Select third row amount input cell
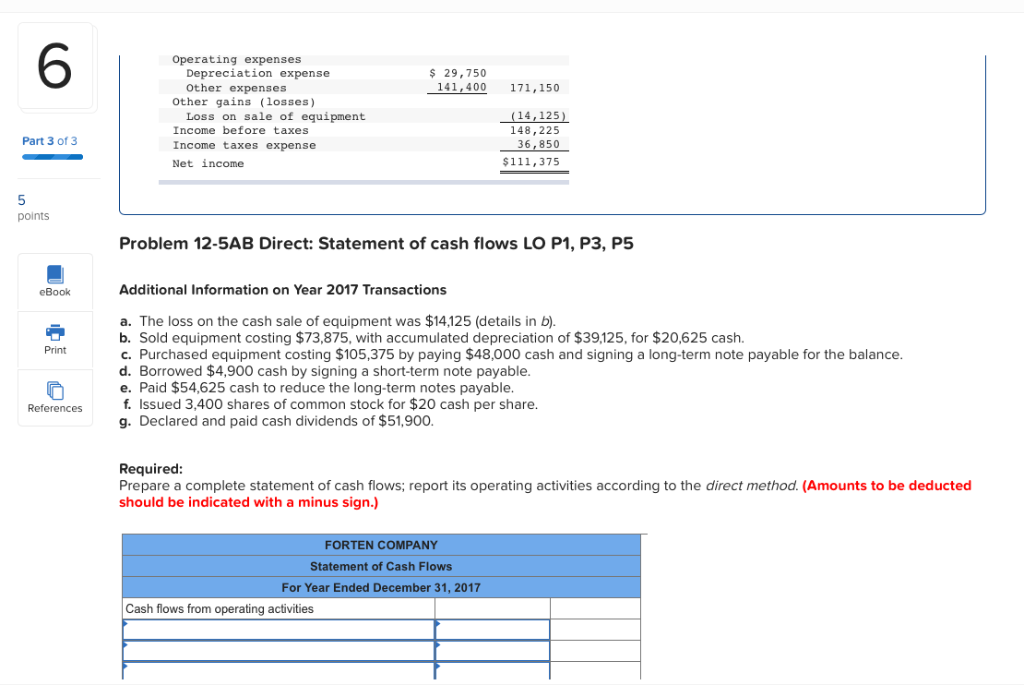This screenshot has height=685, width=1024. (492, 671)
